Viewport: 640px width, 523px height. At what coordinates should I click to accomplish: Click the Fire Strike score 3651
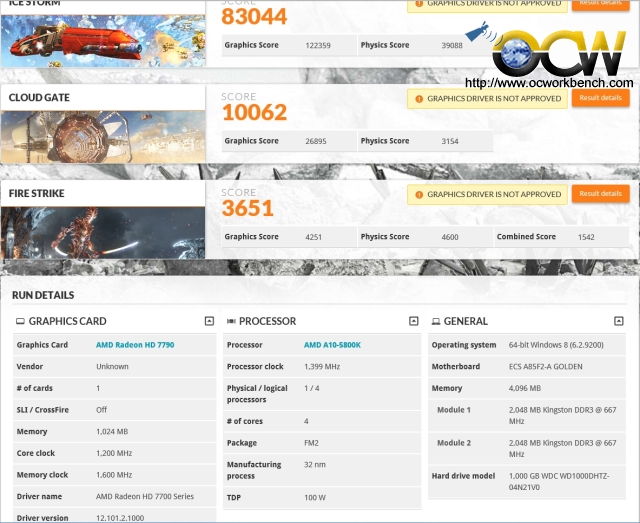[x=248, y=208]
